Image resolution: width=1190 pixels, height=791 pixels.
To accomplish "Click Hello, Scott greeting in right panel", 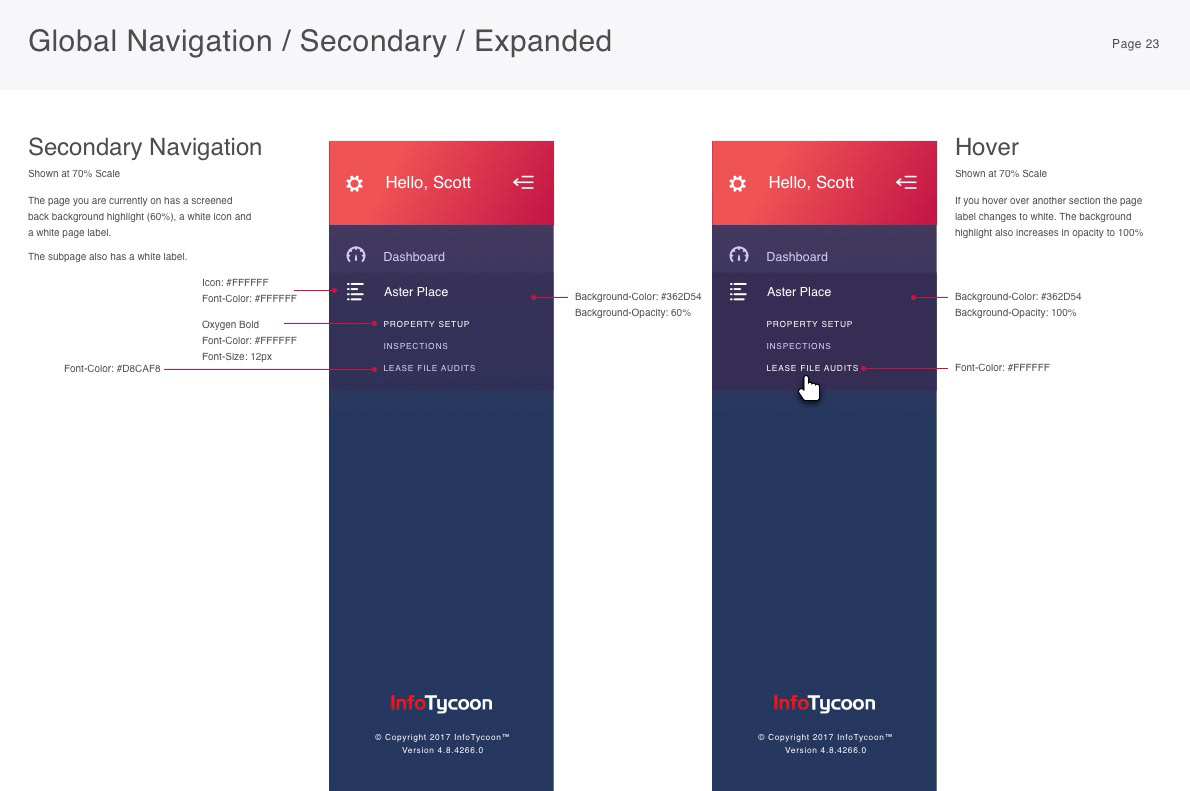I will tap(811, 183).
